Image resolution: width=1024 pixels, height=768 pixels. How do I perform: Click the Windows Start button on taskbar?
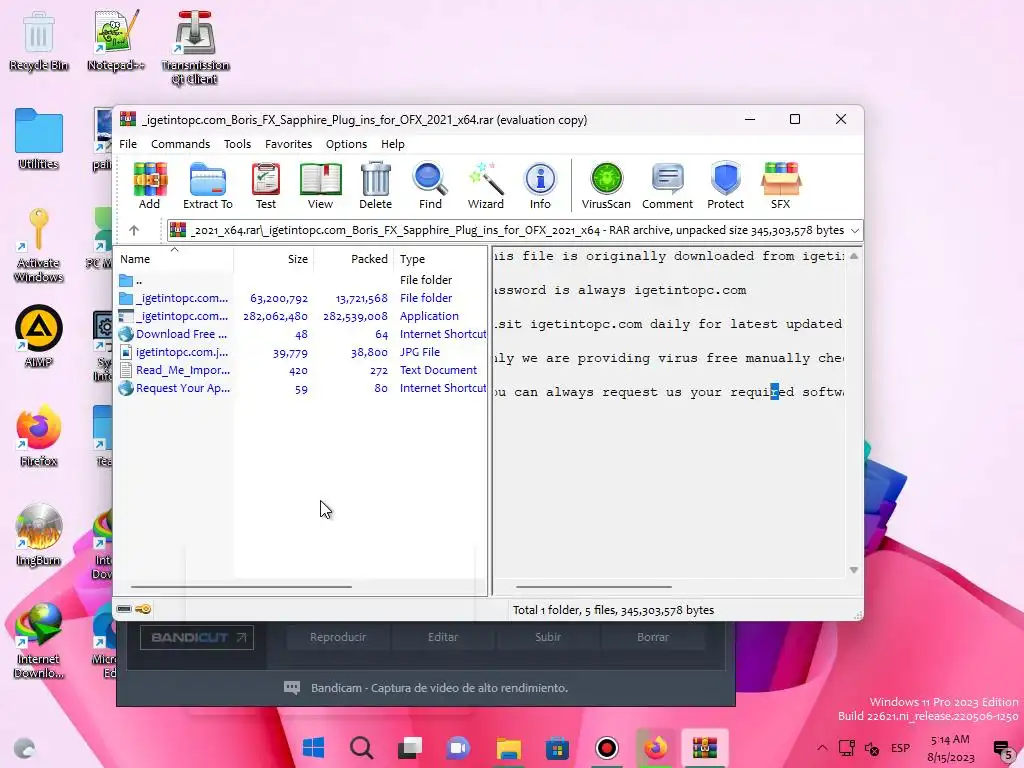coord(313,747)
